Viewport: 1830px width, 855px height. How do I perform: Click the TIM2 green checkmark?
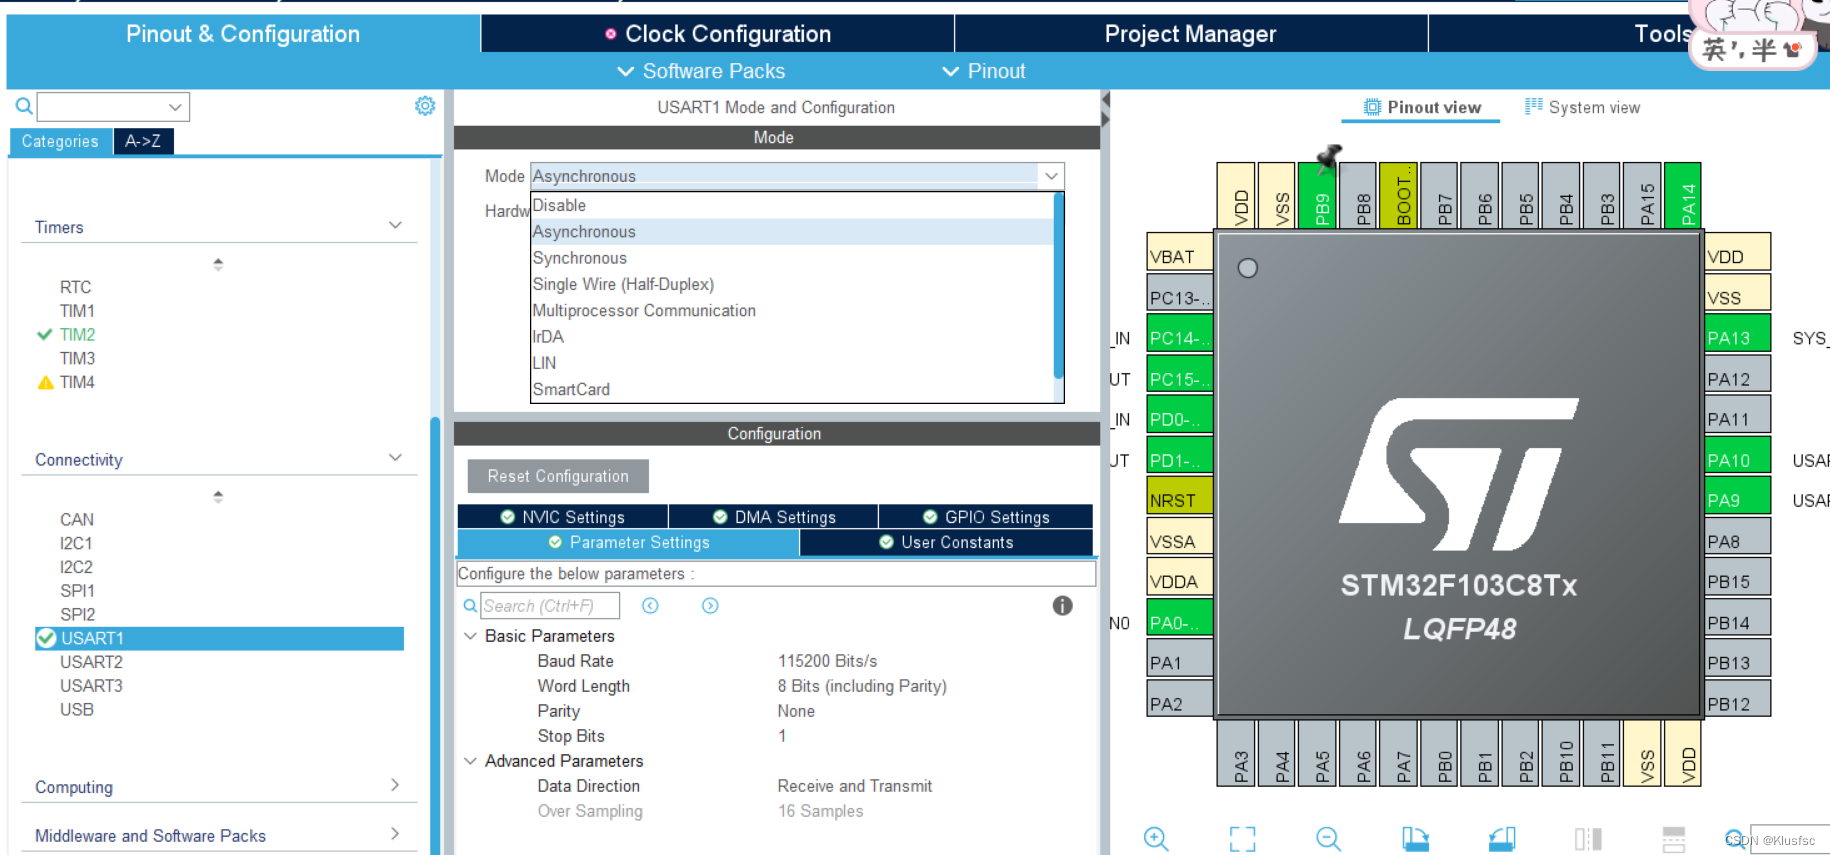pos(44,335)
